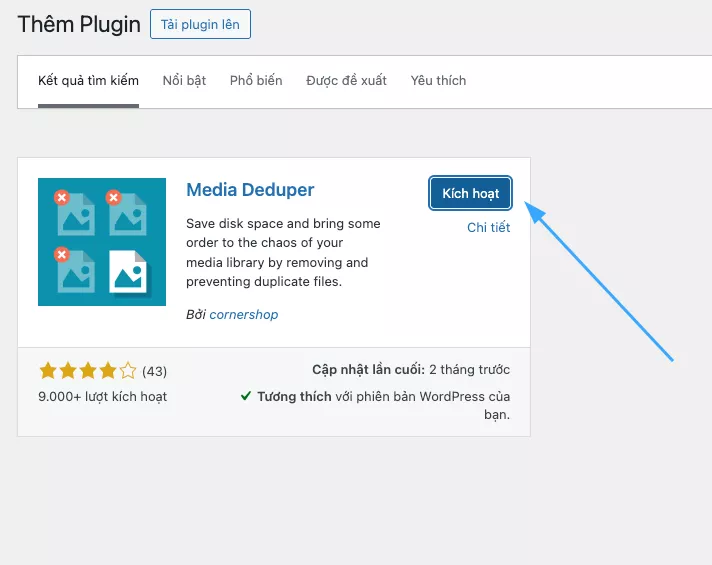This screenshot has width=712, height=565.
Task: Click the 9.000+ lượt kích hoạt text
Action: tap(103, 396)
